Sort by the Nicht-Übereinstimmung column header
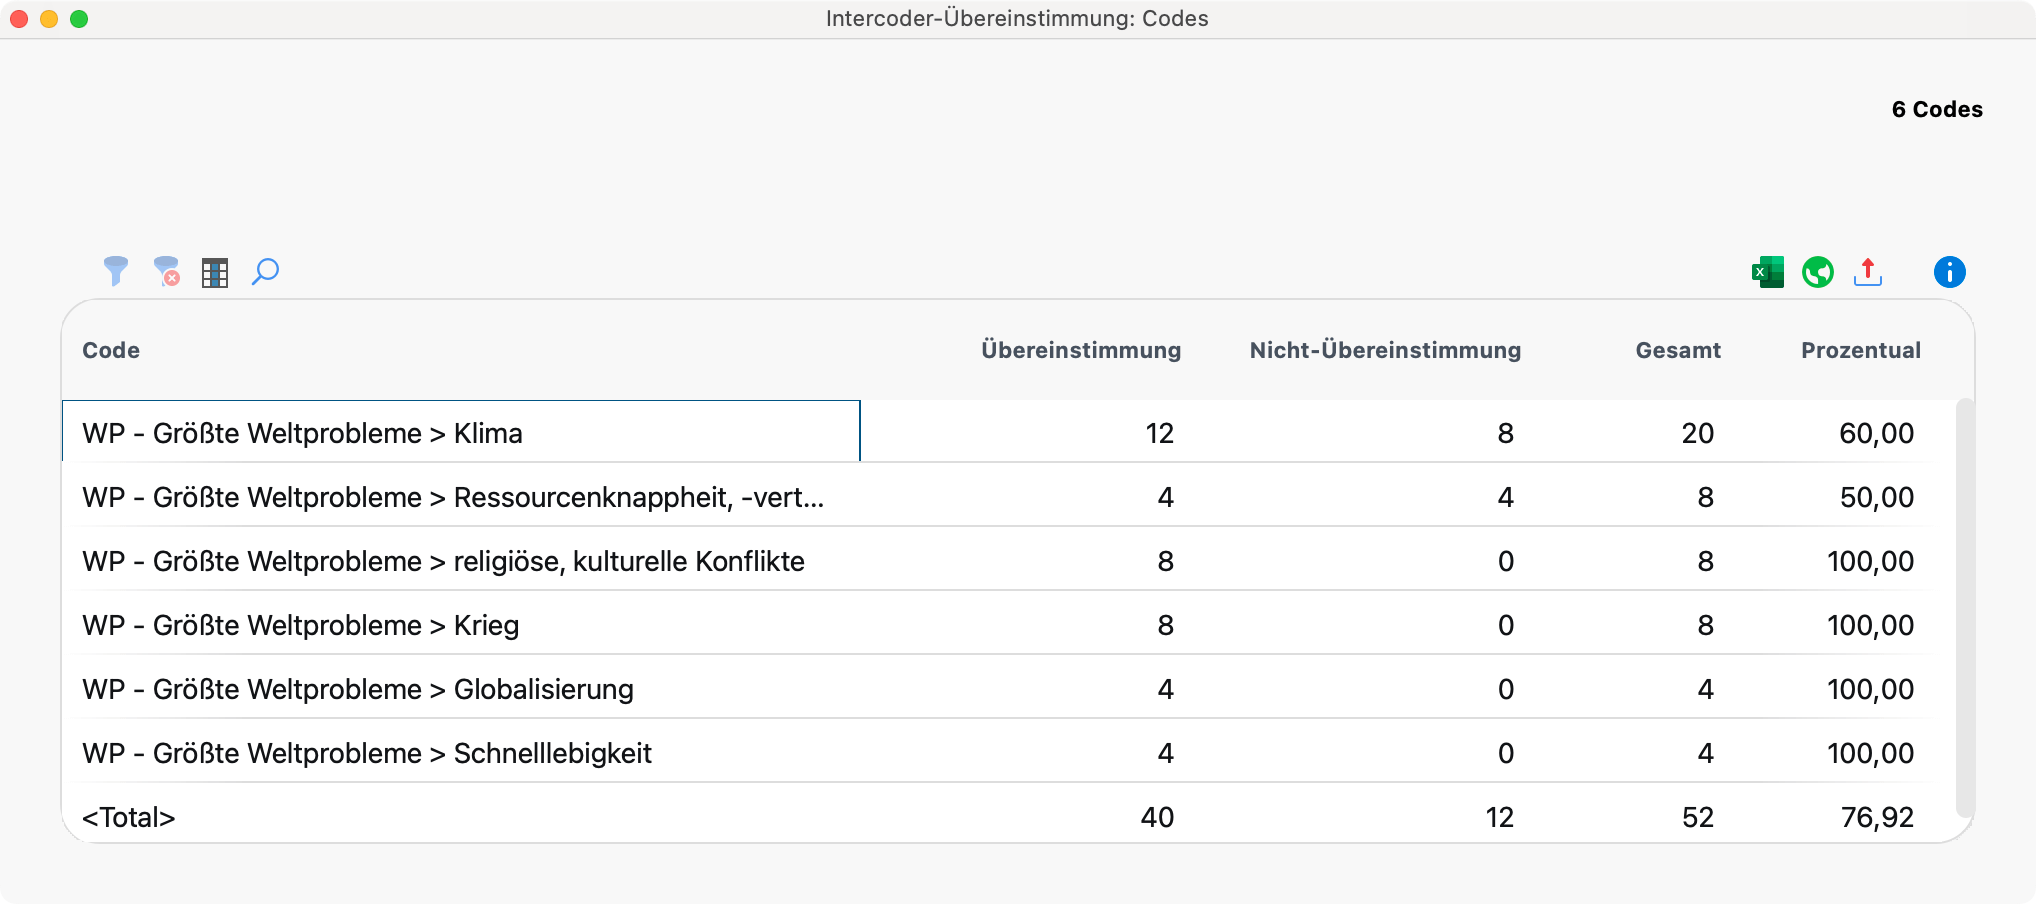The image size is (2036, 904). coord(1385,350)
